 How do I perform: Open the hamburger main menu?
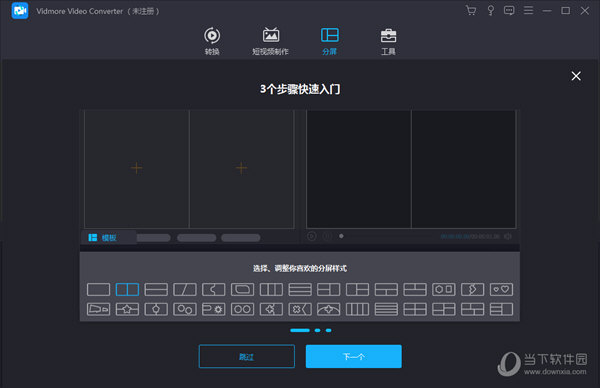(528, 10)
